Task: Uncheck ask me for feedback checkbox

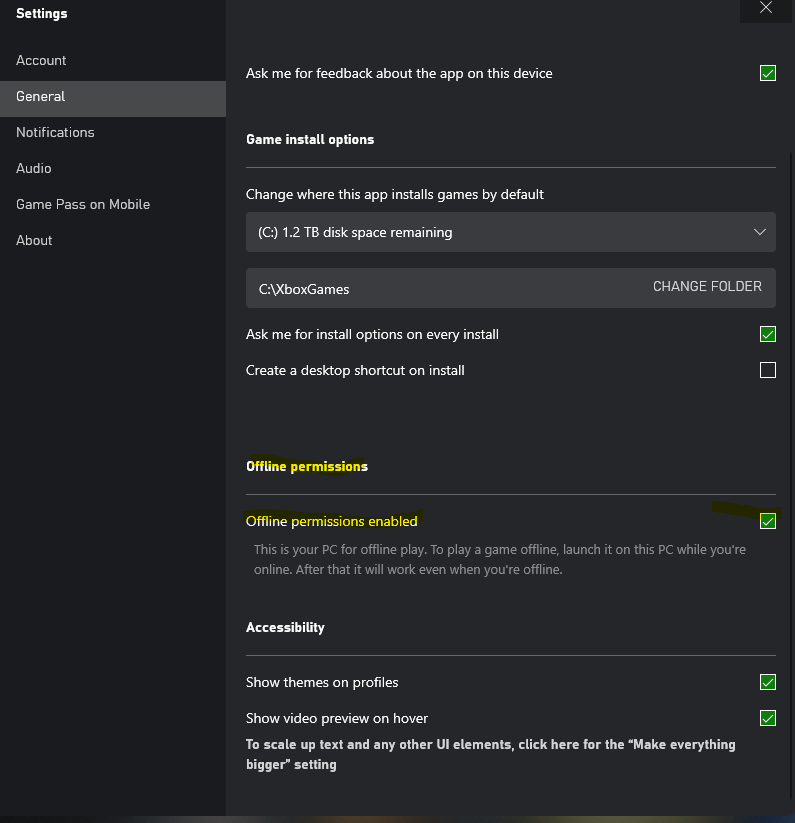Action: pyautogui.click(x=768, y=73)
